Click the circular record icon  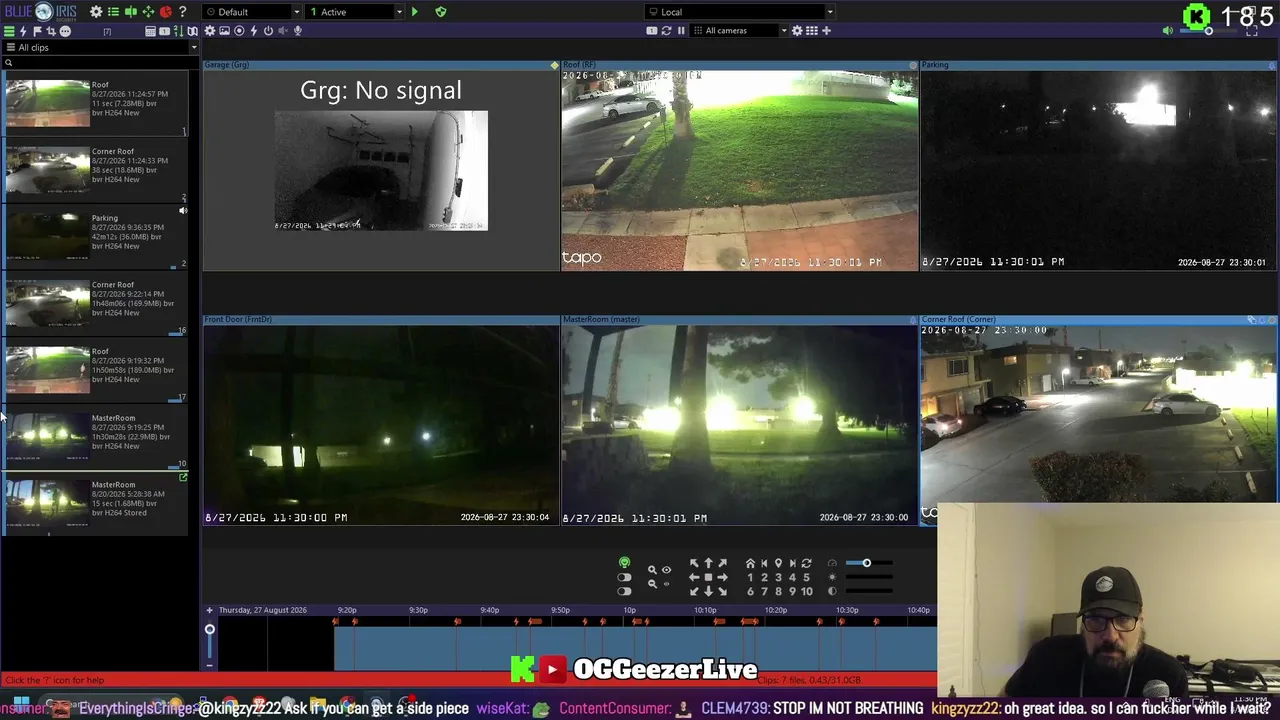pos(239,31)
